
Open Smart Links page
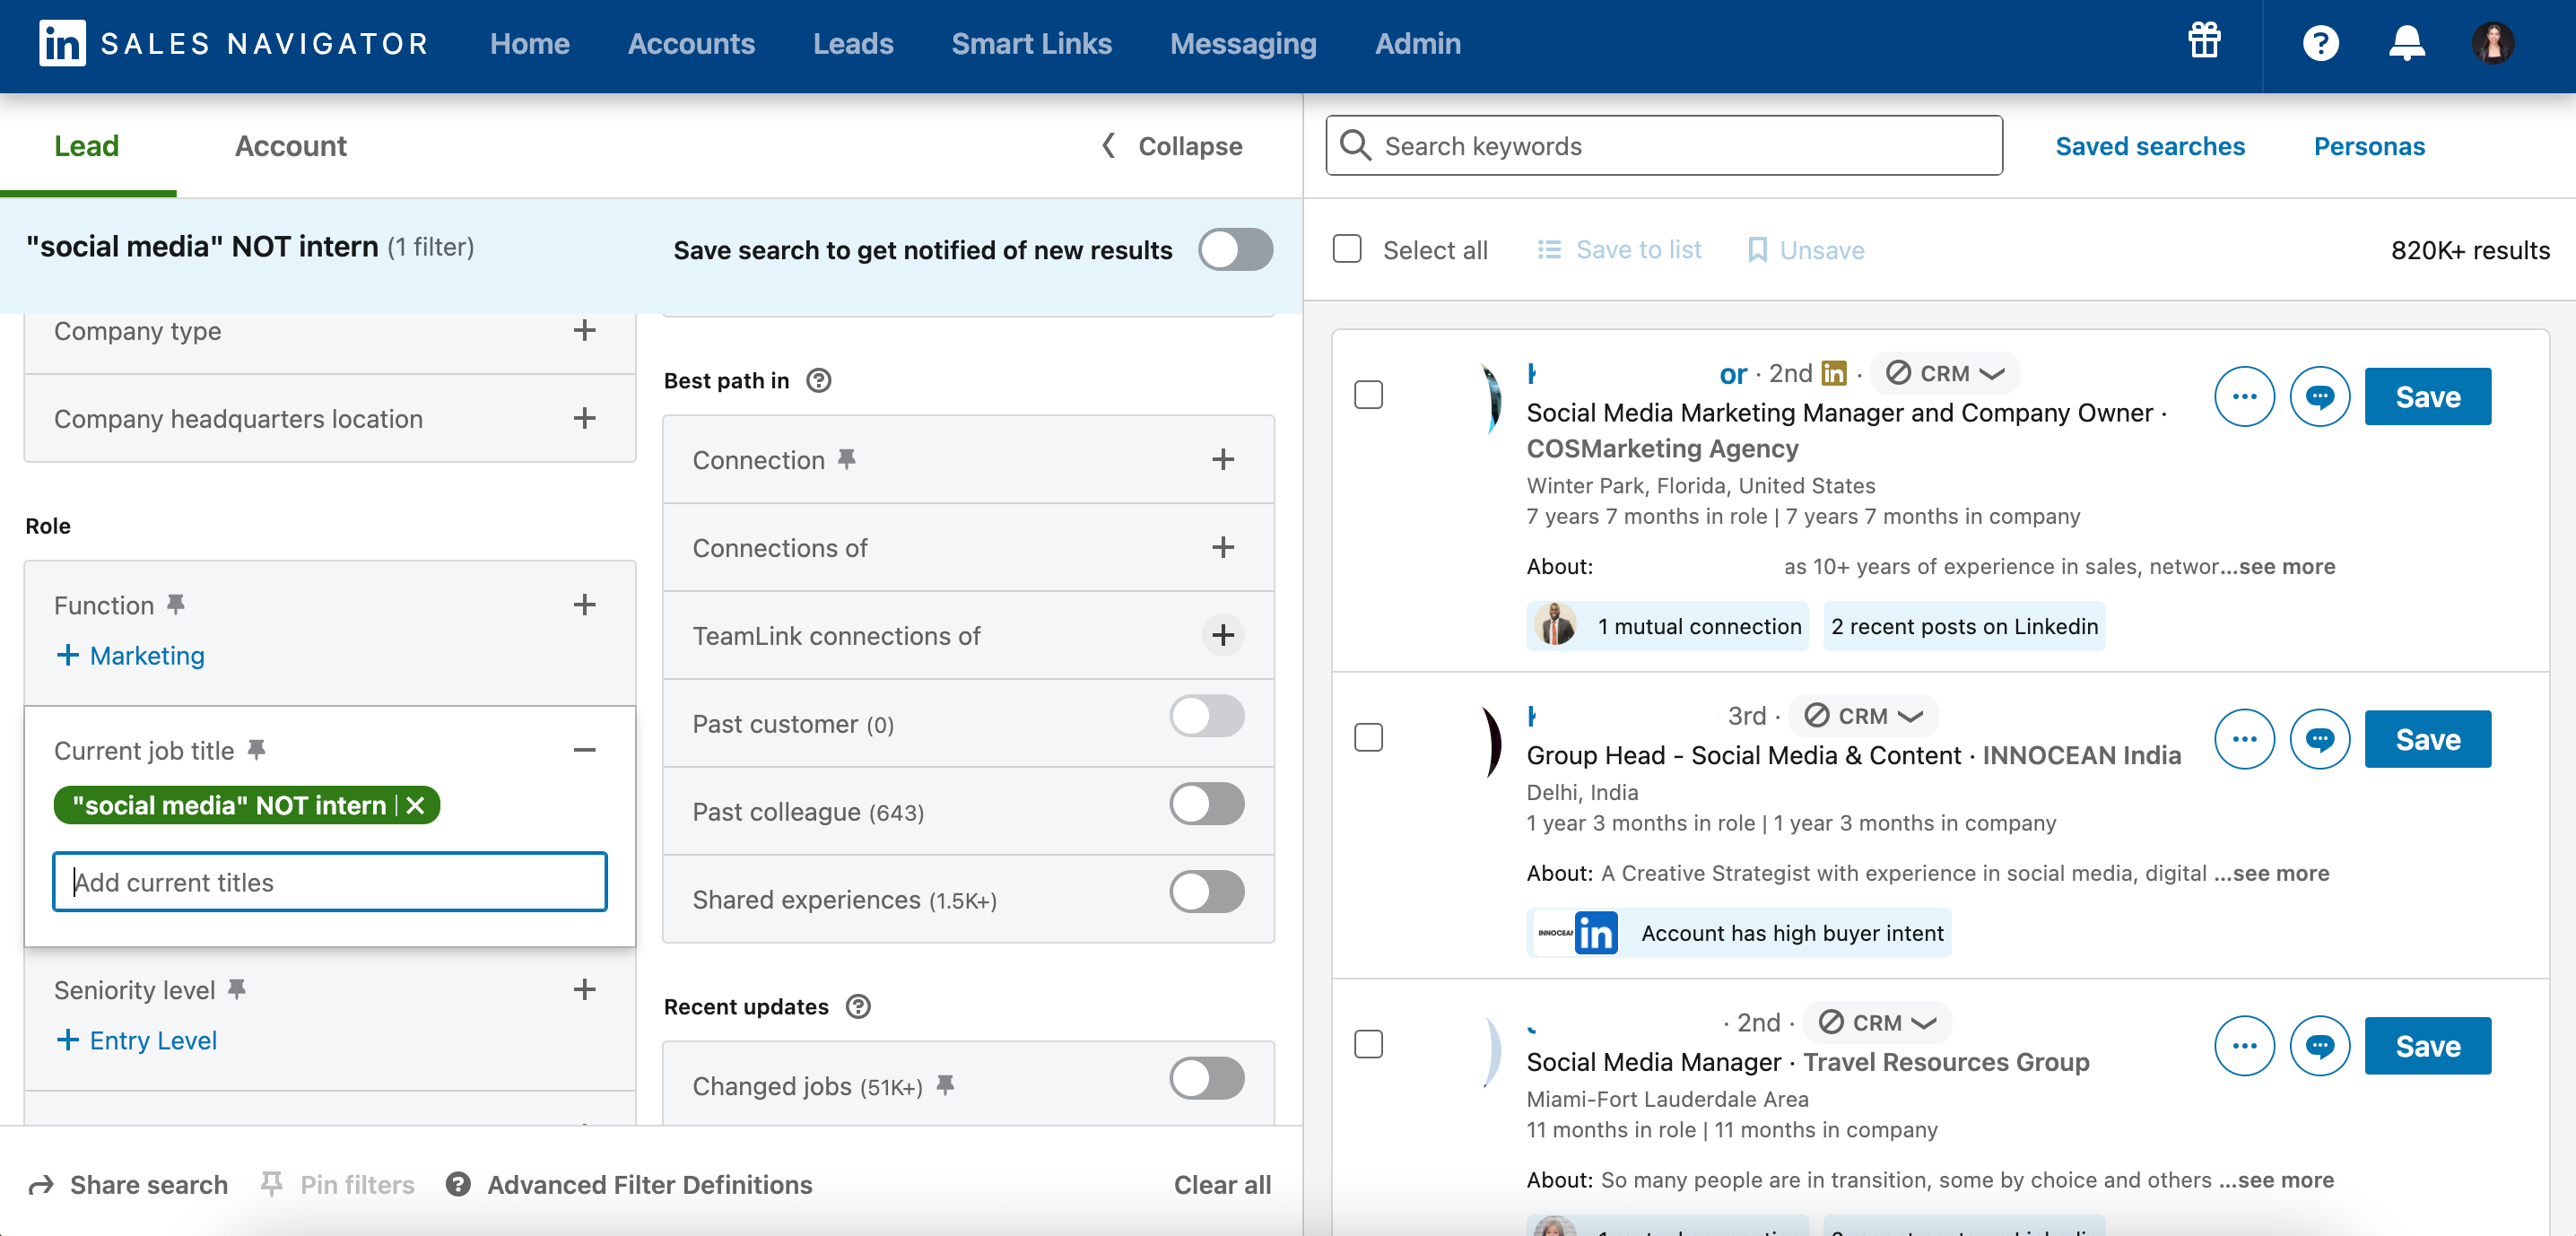1031,43
